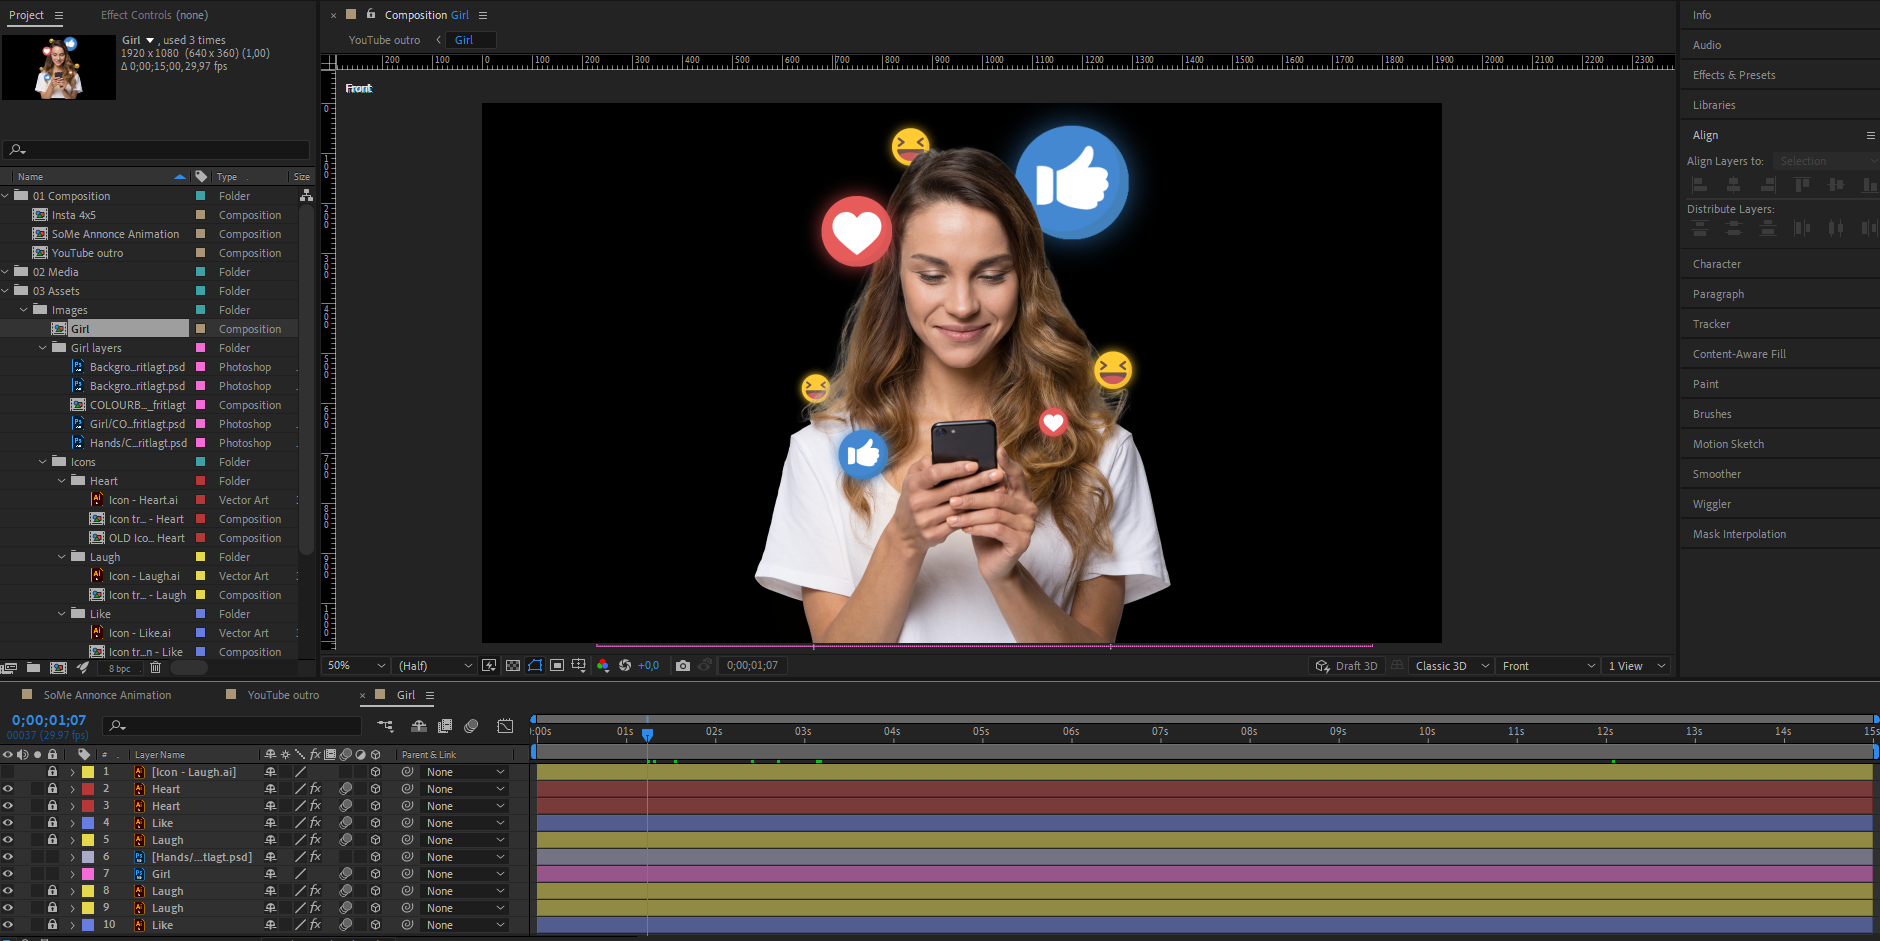
Task: Toggle 3D layer switch for Girl layer
Action: click(x=375, y=874)
